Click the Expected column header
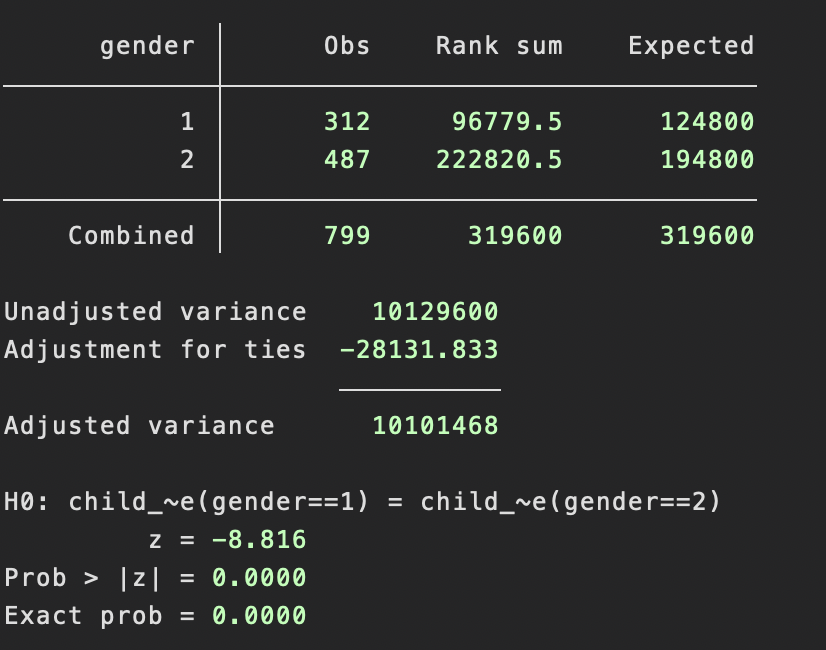Screen dimensions: 826x650 coord(690,45)
